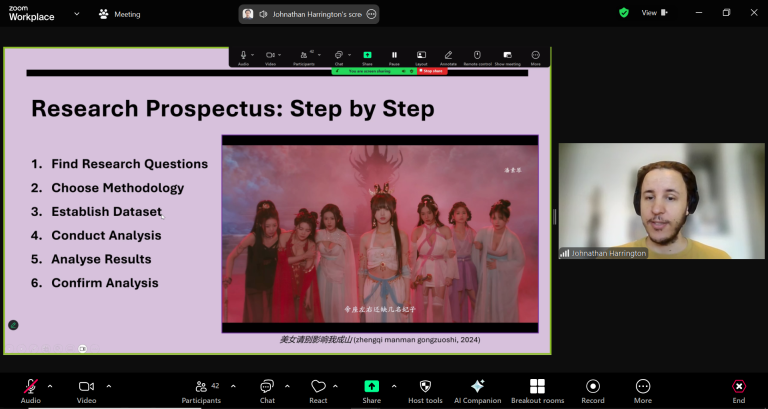Open the Participants panel from bottom toolbar
Image resolution: width=768 pixels, height=409 pixels.
[x=201, y=392]
